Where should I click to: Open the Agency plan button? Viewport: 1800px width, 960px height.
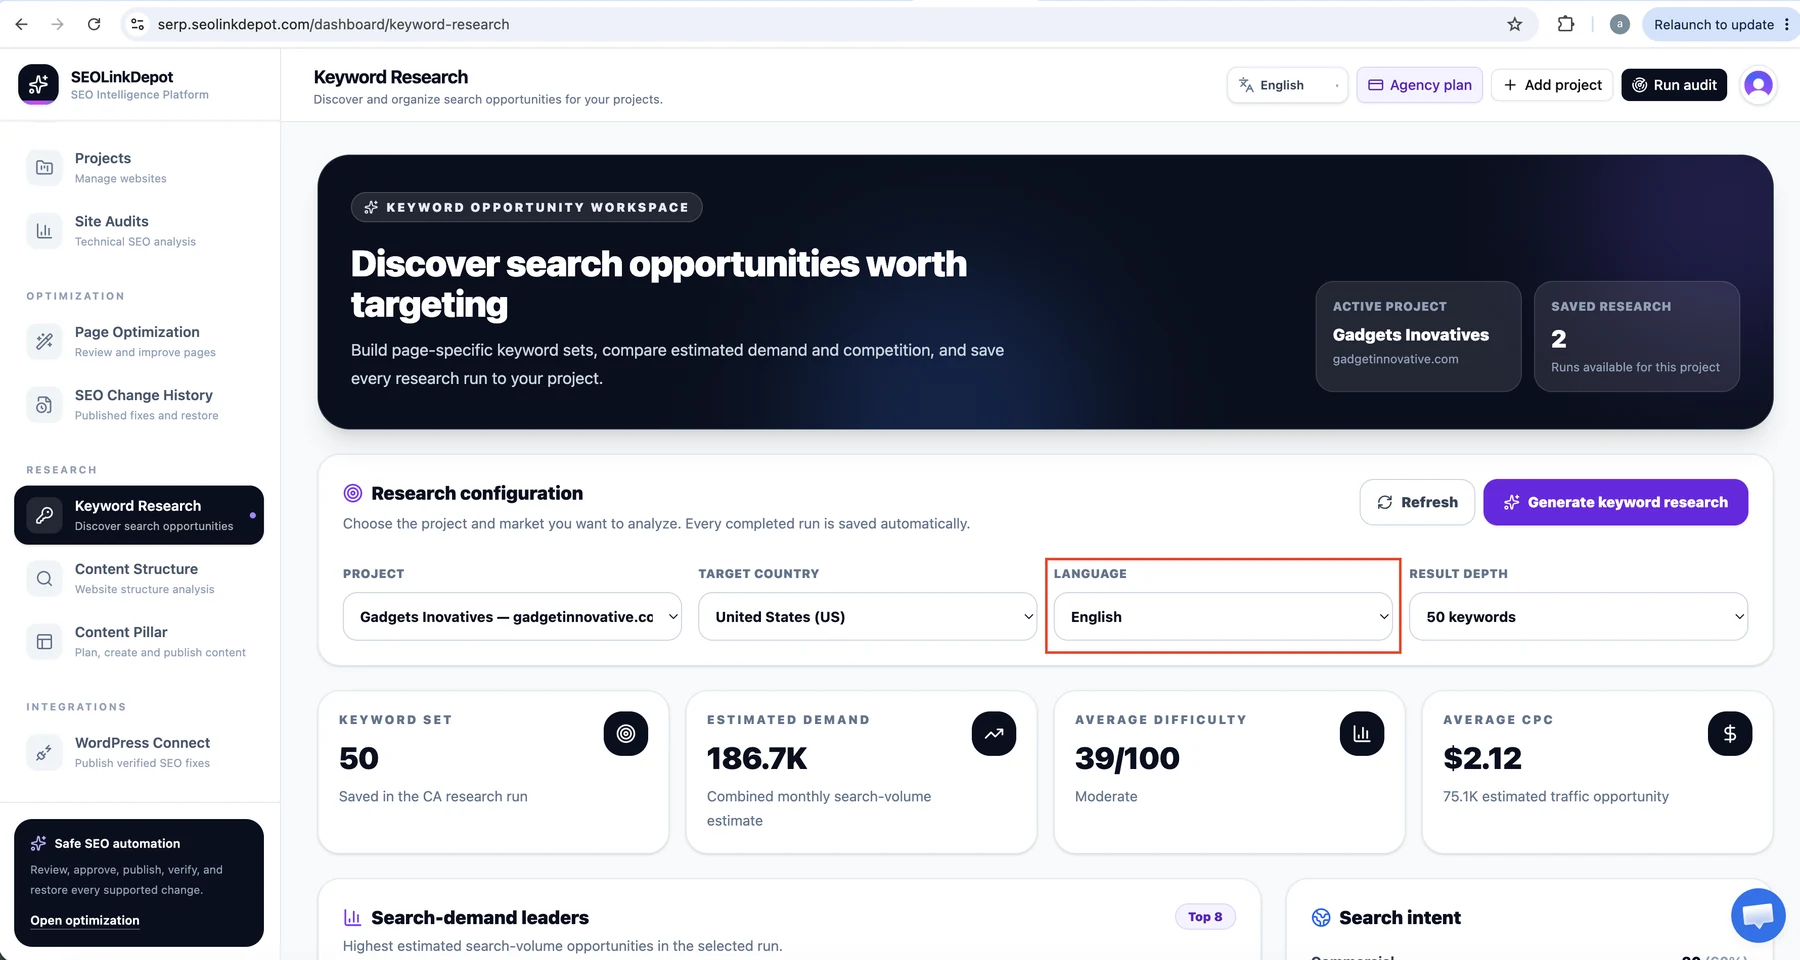pos(1420,85)
